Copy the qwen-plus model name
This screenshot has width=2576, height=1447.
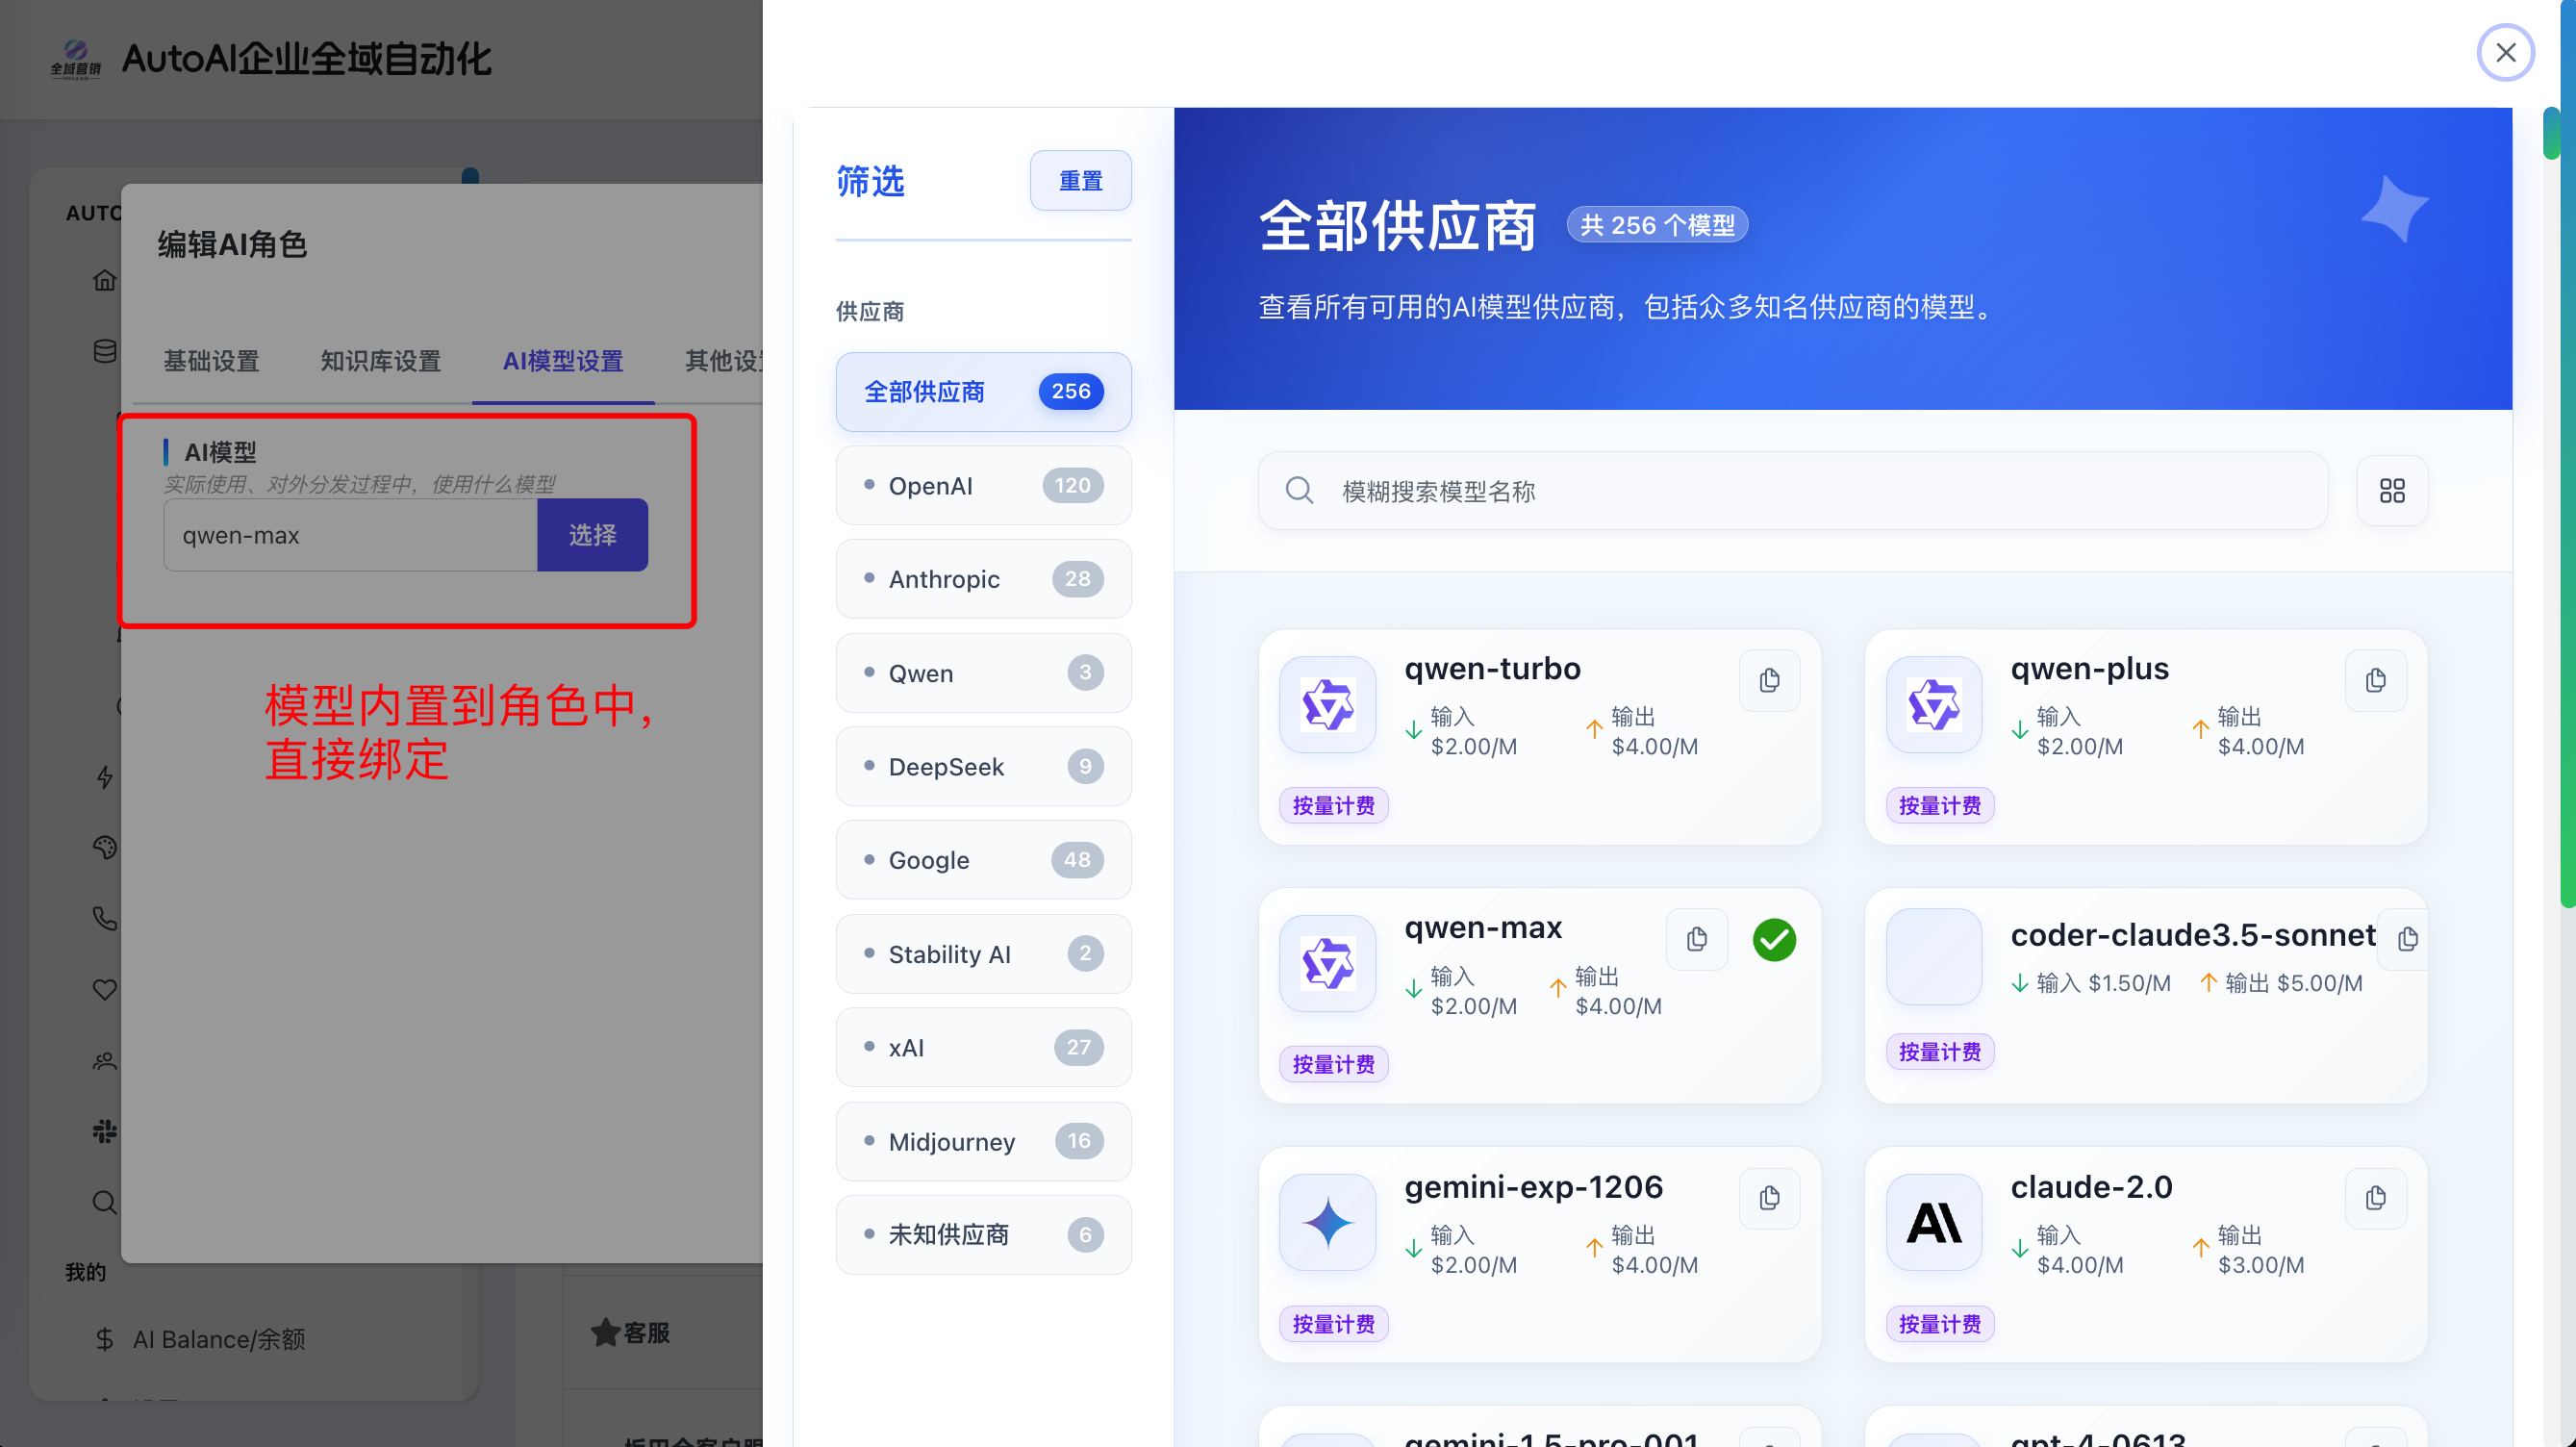click(x=2375, y=681)
